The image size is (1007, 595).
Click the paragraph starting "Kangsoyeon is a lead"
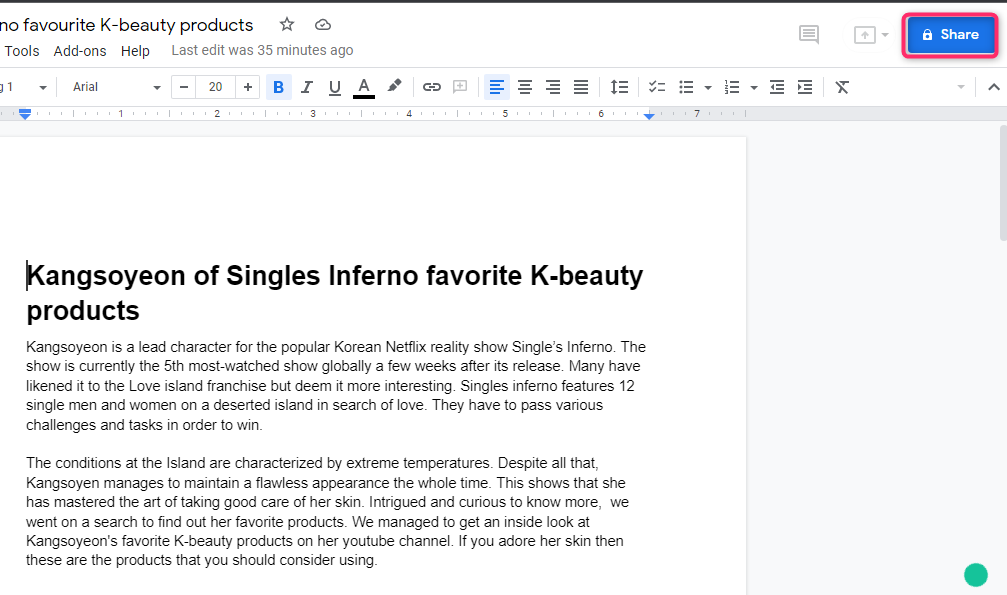(336, 386)
